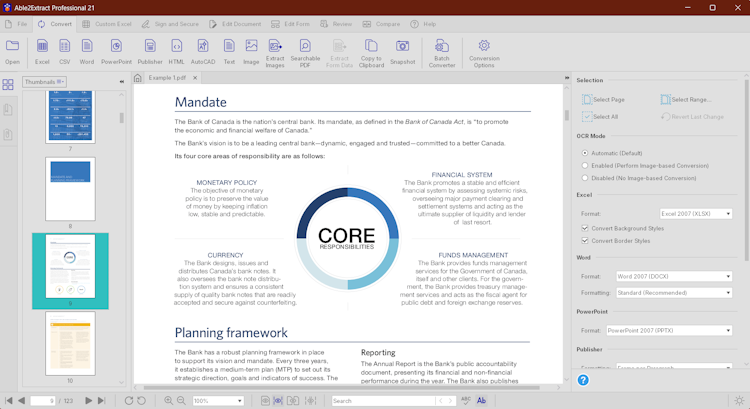Click the AutoCAD conversion icon
This screenshot has width=750, height=409.
point(203,46)
